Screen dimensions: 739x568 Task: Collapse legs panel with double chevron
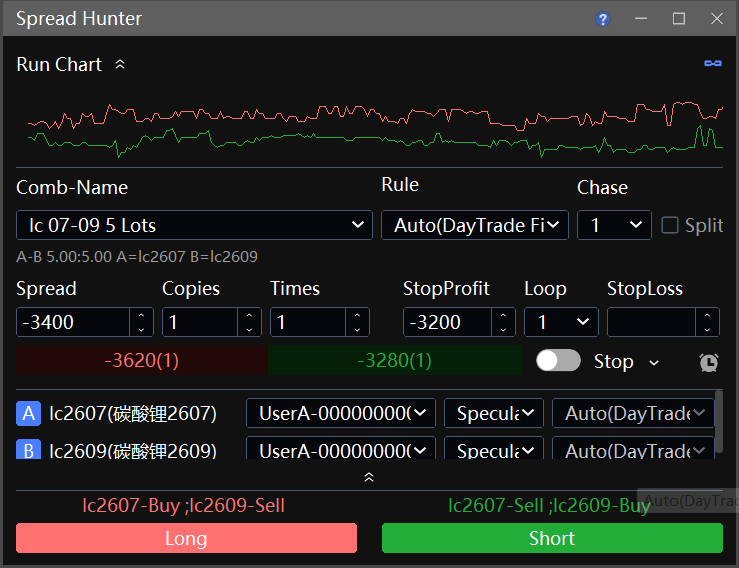click(x=369, y=477)
